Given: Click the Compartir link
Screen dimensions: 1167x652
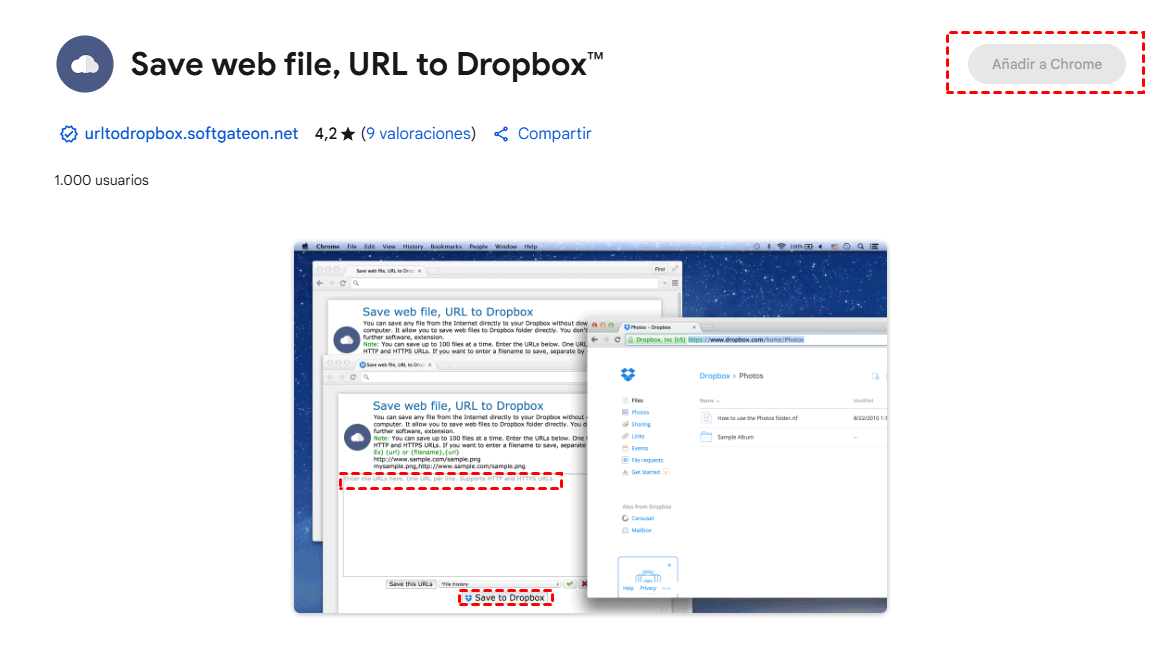Looking at the screenshot, I should (x=554, y=134).
